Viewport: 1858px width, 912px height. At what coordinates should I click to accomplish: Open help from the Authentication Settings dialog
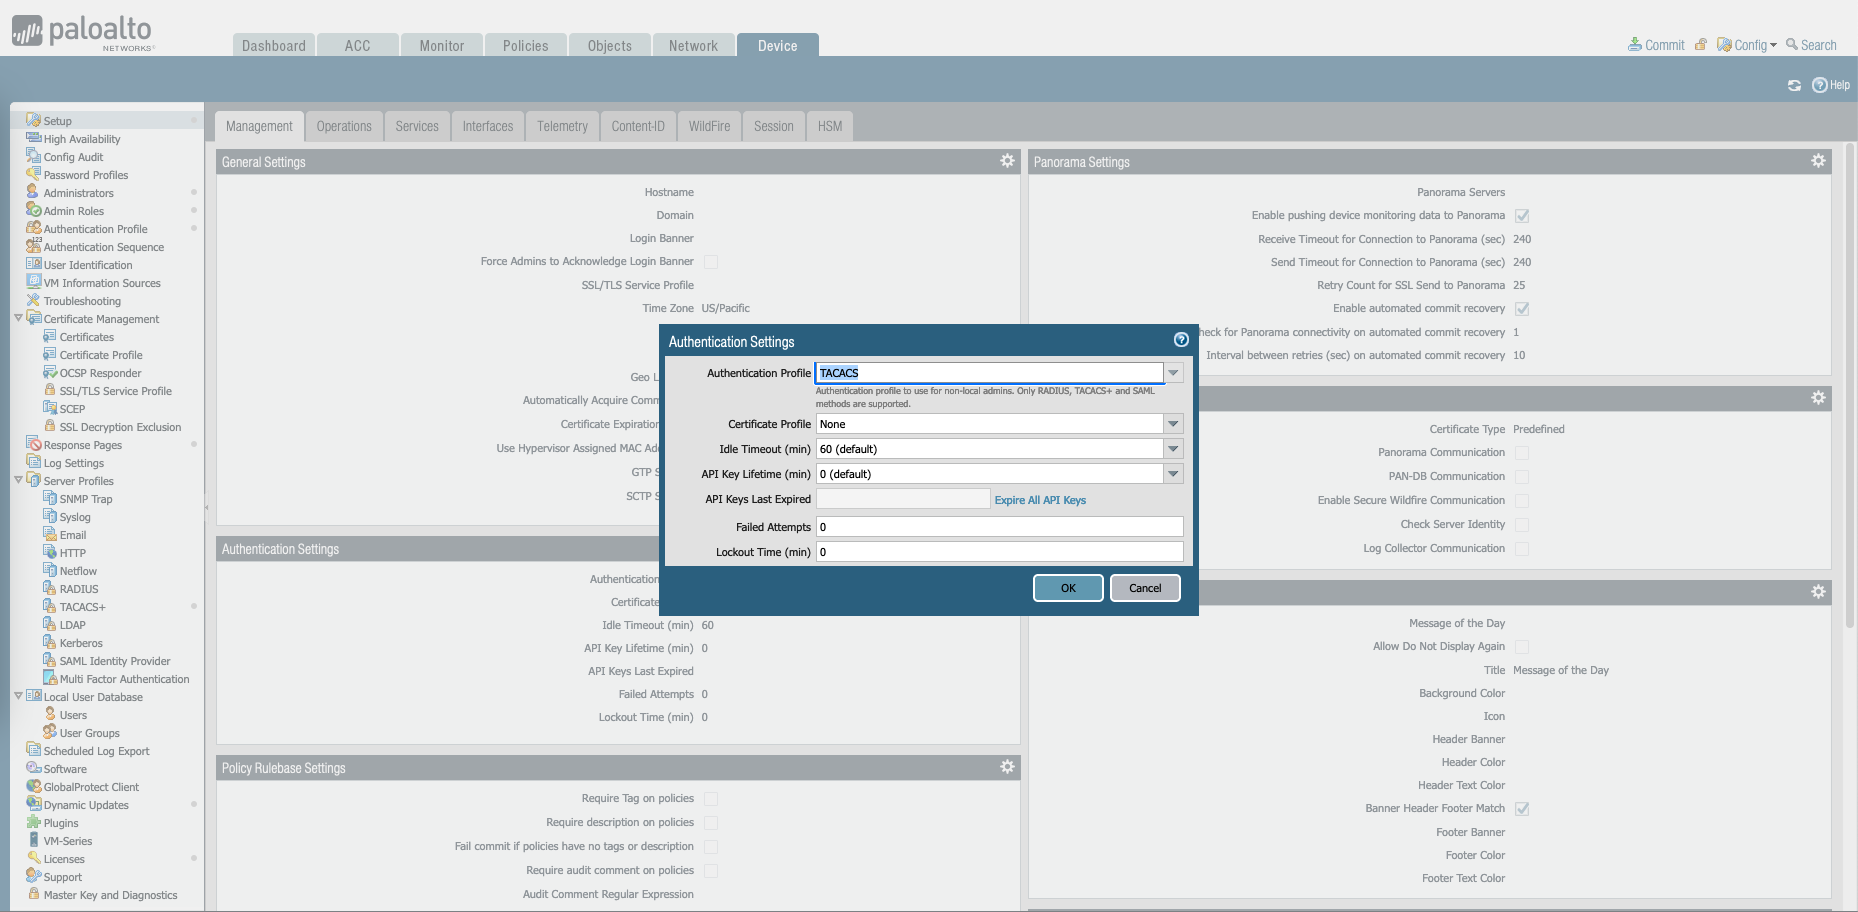[1181, 340]
